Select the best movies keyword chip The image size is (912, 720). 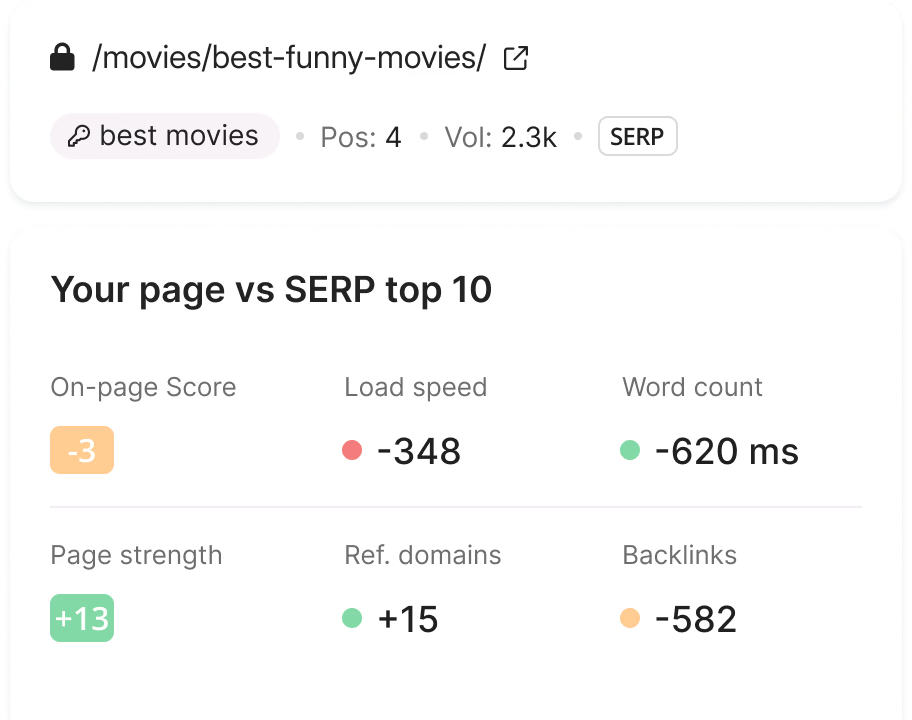coord(164,136)
